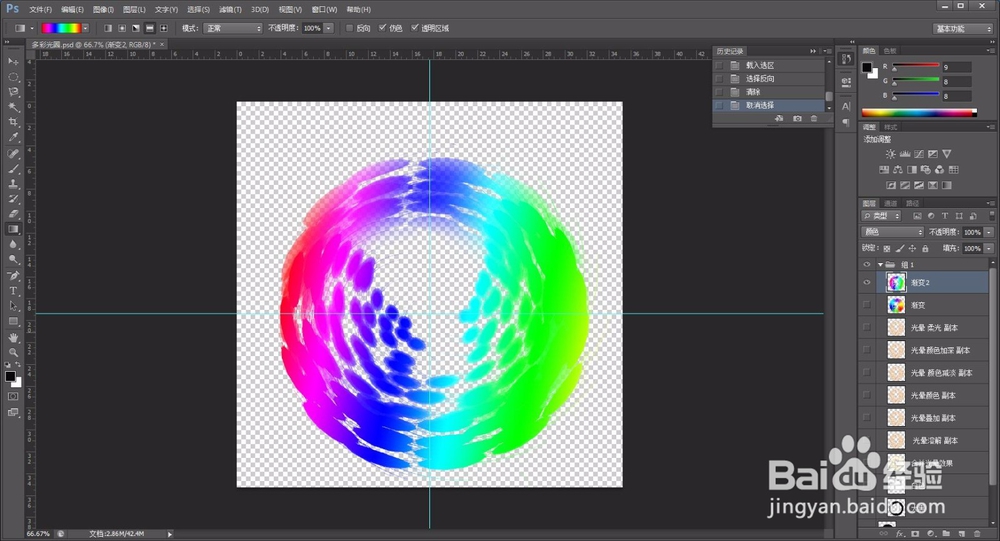The height and width of the screenshot is (541, 1000).
Task: Click the 66.67% zoom field in status bar
Action: tap(38, 534)
